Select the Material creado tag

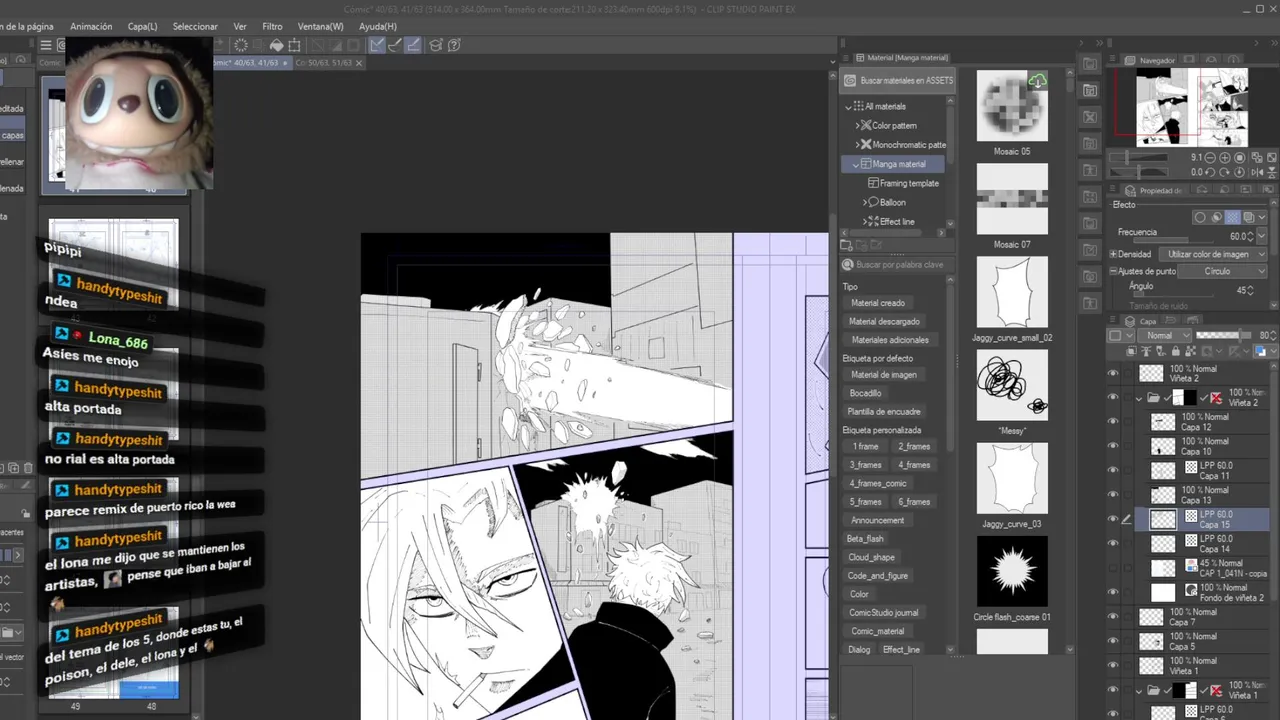click(x=878, y=303)
